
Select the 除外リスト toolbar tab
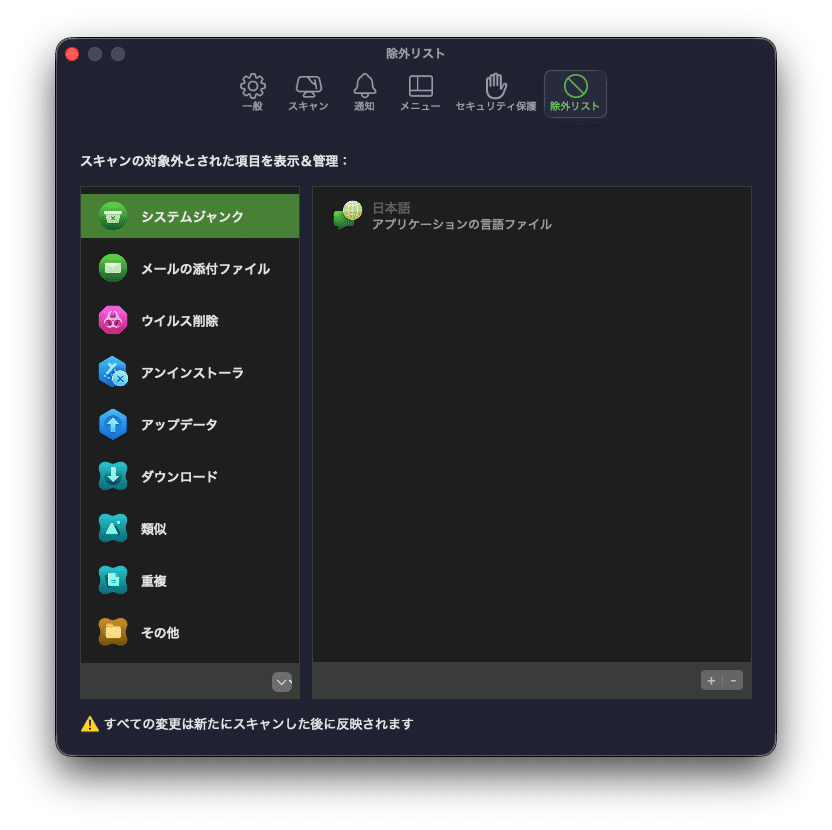pos(575,92)
